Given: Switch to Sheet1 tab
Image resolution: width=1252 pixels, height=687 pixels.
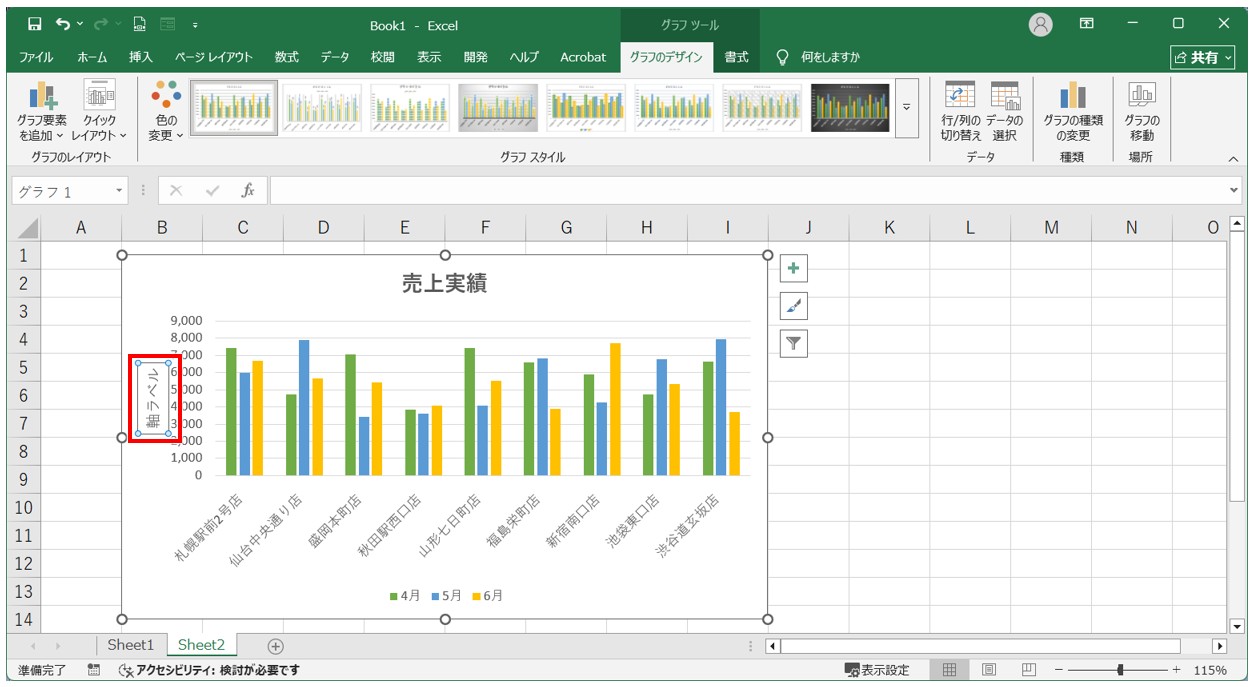Looking at the screenshot, I should (x=131, y=646).
